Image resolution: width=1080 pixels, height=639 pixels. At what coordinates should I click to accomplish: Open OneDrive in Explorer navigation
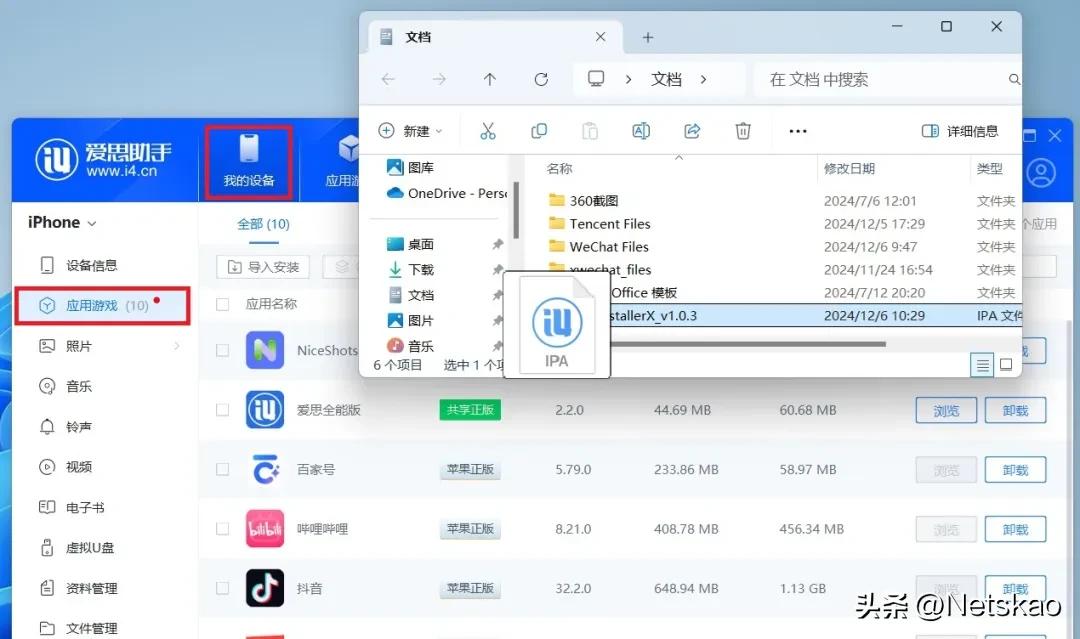(446, 193)
